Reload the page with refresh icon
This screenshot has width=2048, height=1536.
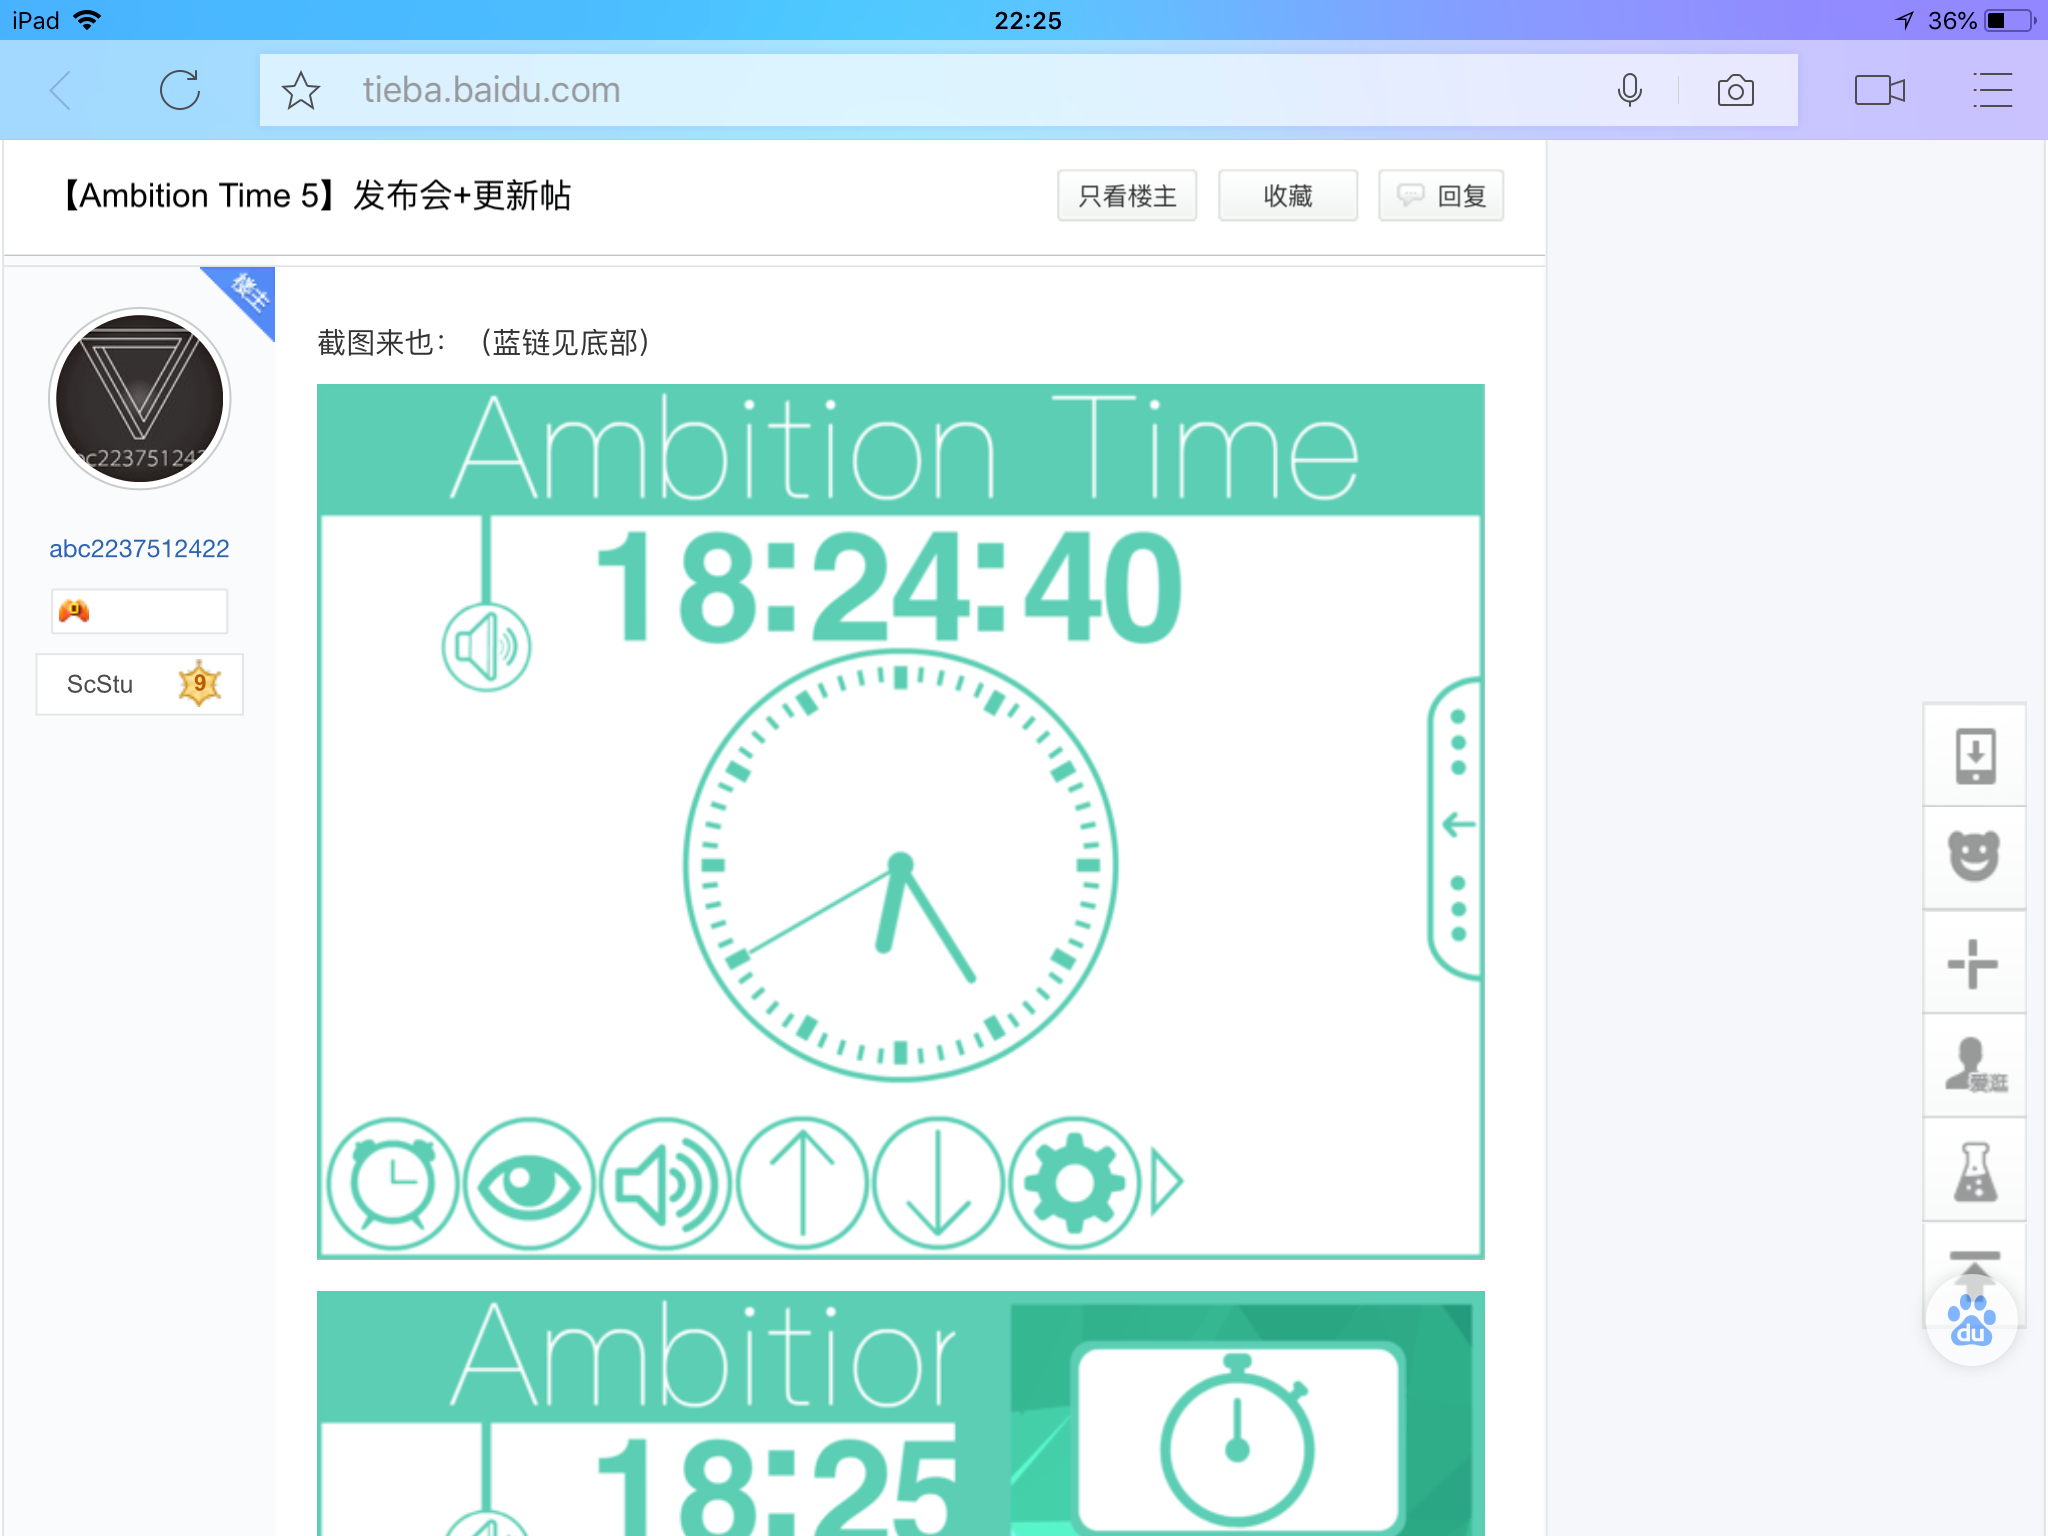[180, 90]
